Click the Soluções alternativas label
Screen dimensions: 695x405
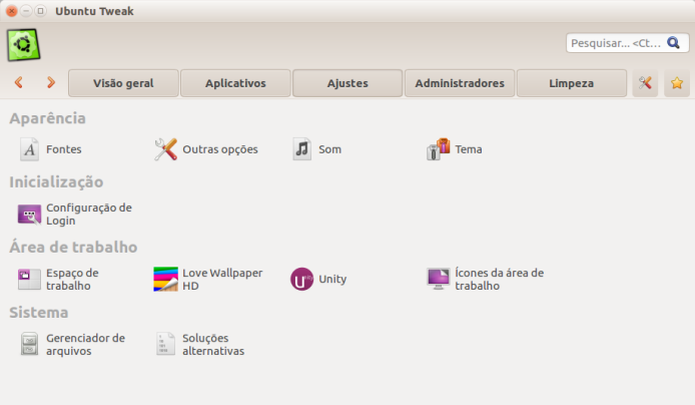tap(213, 344)
